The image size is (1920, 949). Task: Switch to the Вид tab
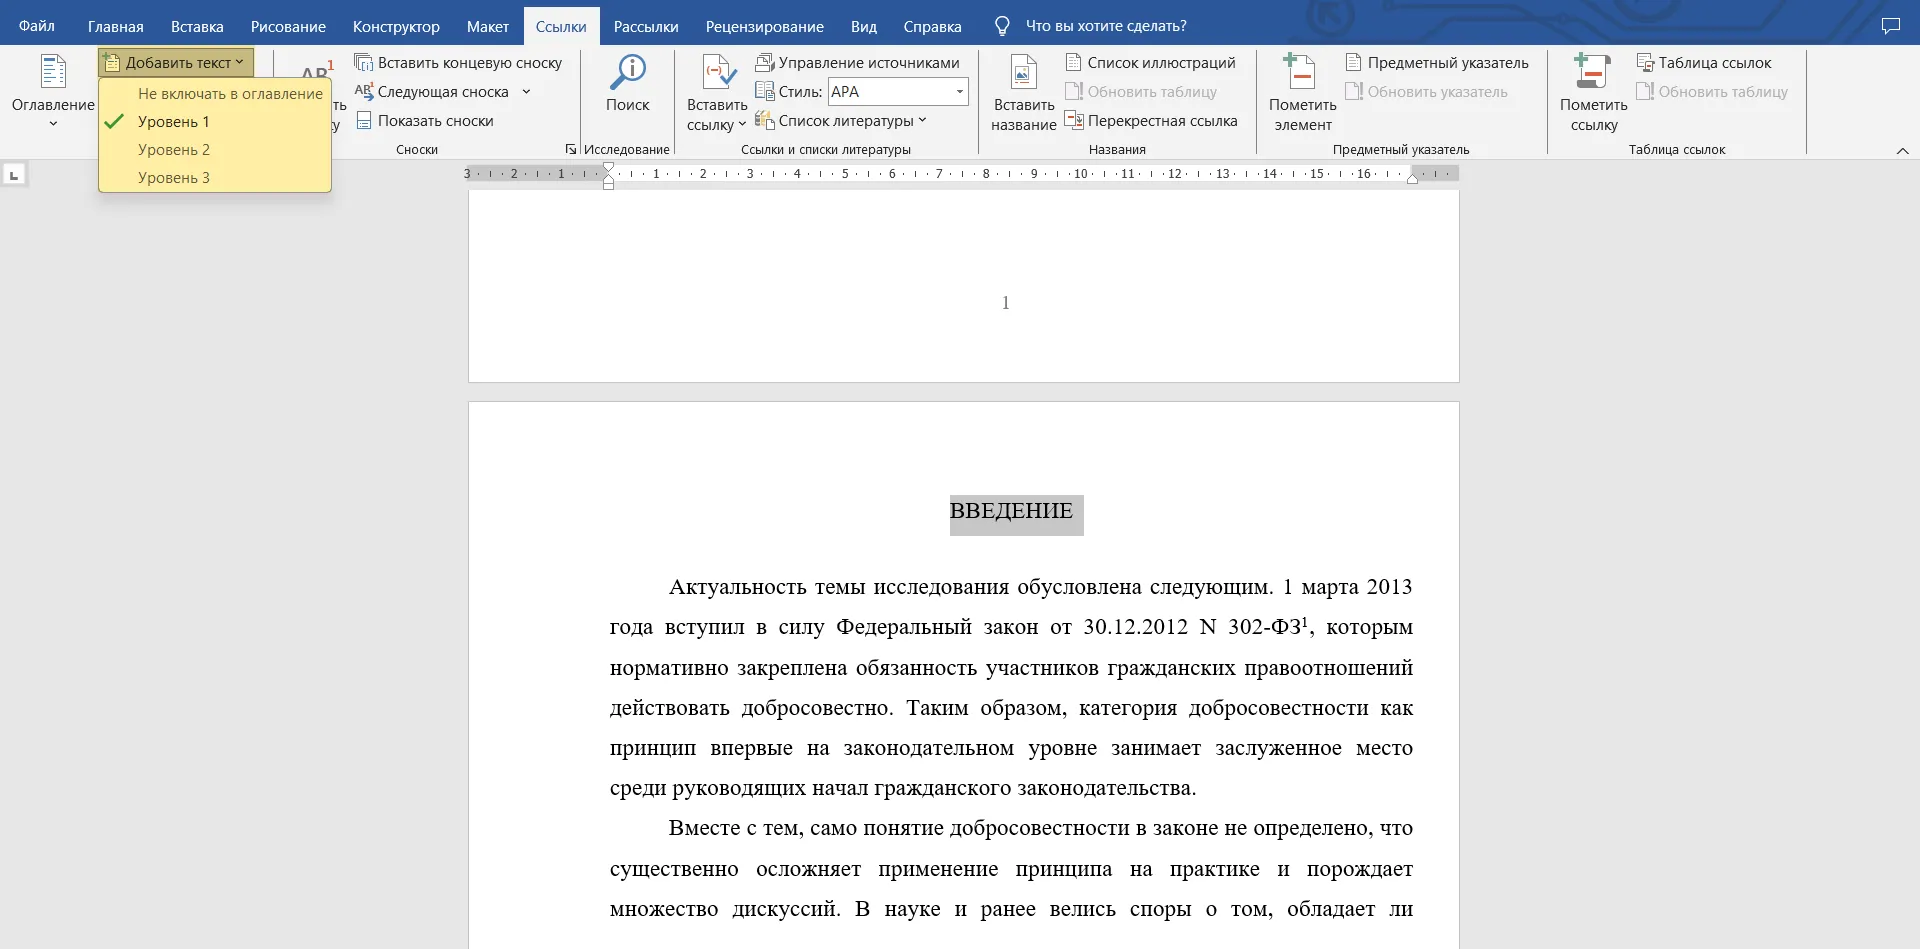[x=864, y=26]
